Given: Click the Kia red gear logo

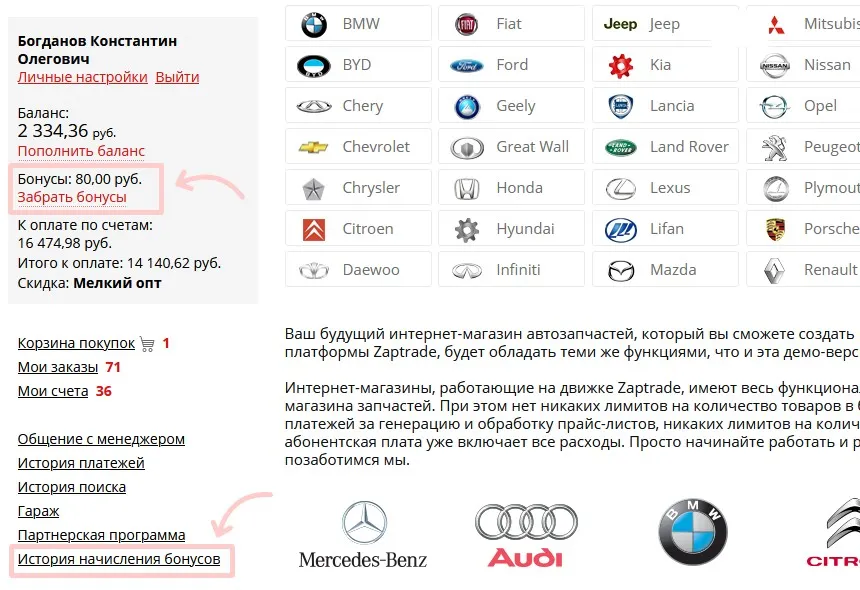Looking at the screenshot, I should (621, 66).
